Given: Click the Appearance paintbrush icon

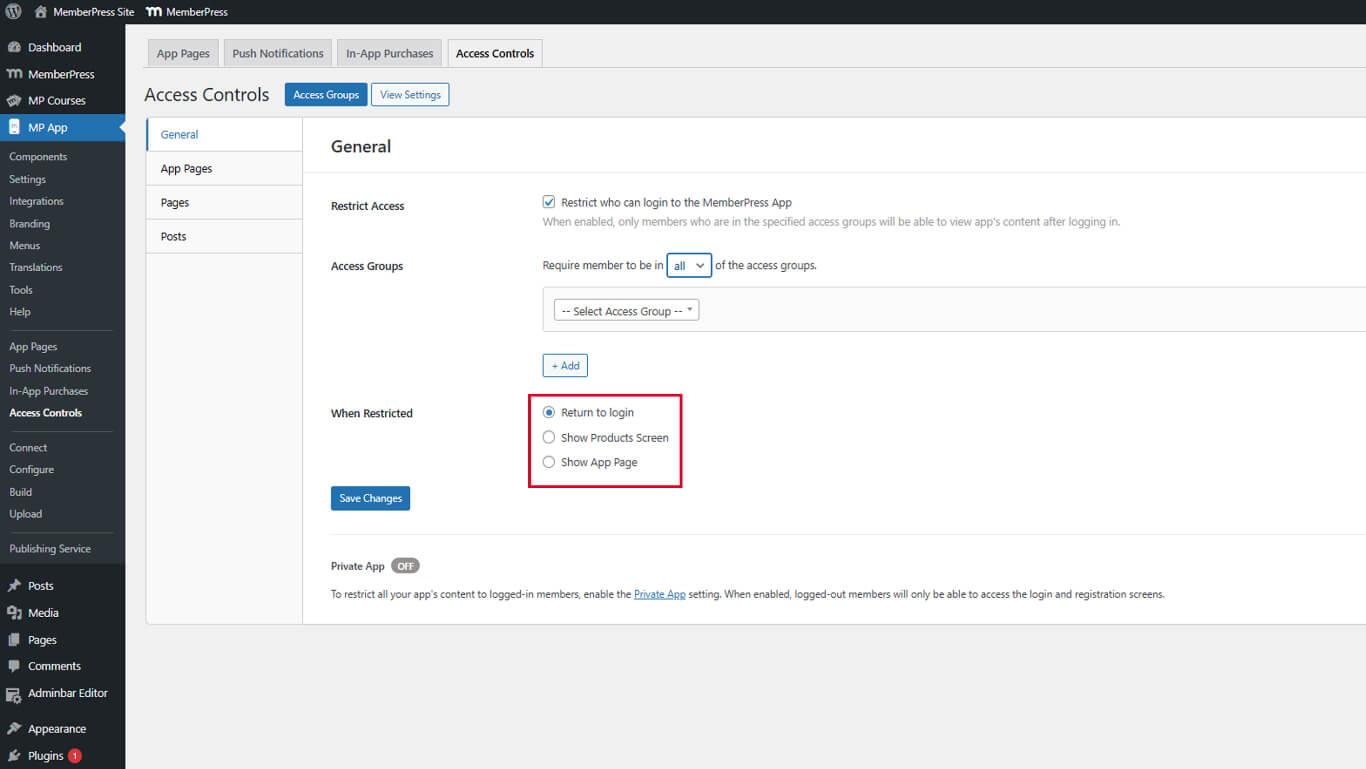Looking at the screenshot, I should 14,729.
